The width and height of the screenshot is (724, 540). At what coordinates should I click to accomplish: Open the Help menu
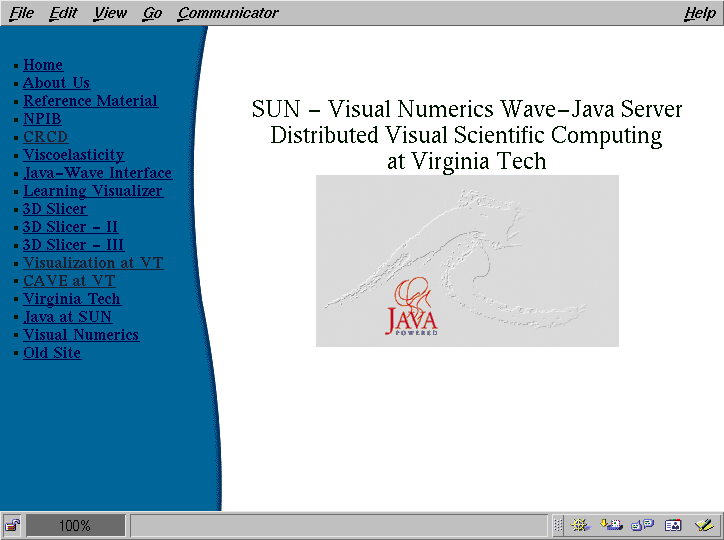click(x=700, y=13)
